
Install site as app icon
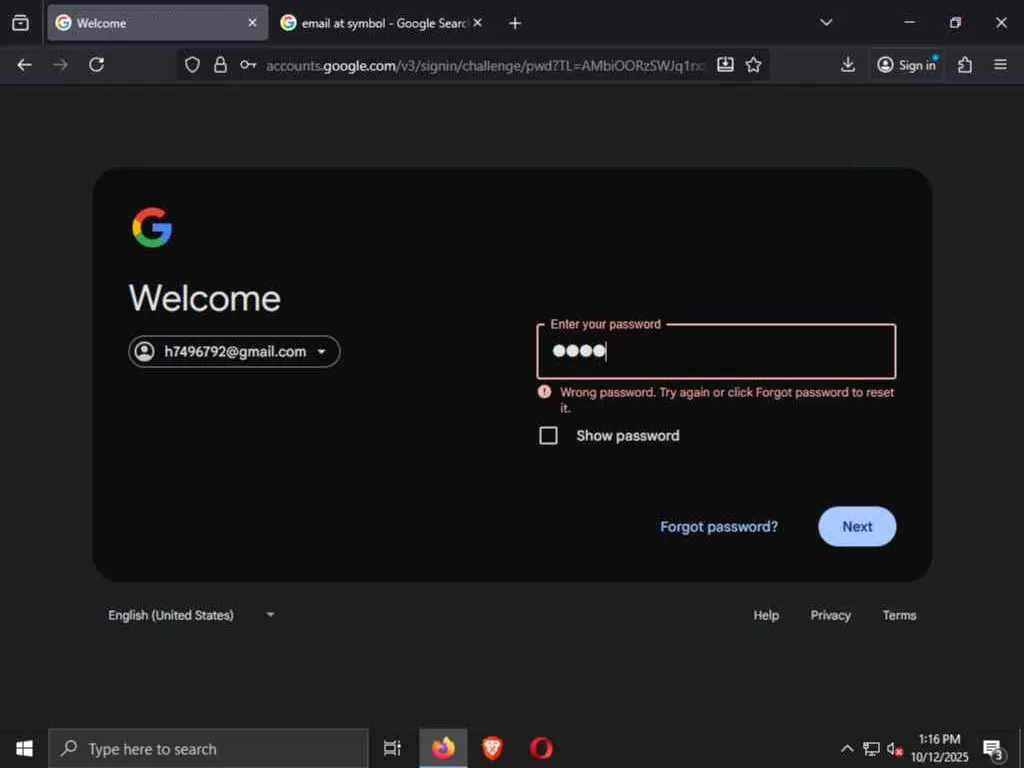725,65
